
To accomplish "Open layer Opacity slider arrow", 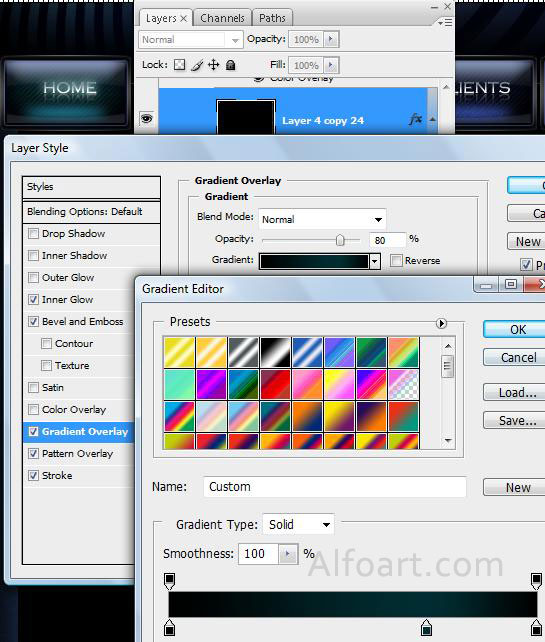I will pos(331,39).
